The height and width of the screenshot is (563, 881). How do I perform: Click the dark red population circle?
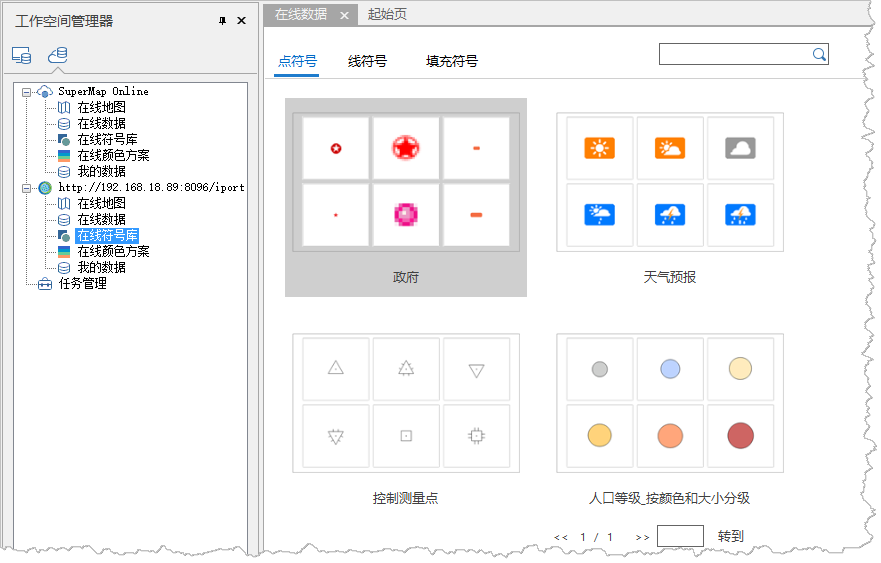pyautogui.click(x=740, y=435)
